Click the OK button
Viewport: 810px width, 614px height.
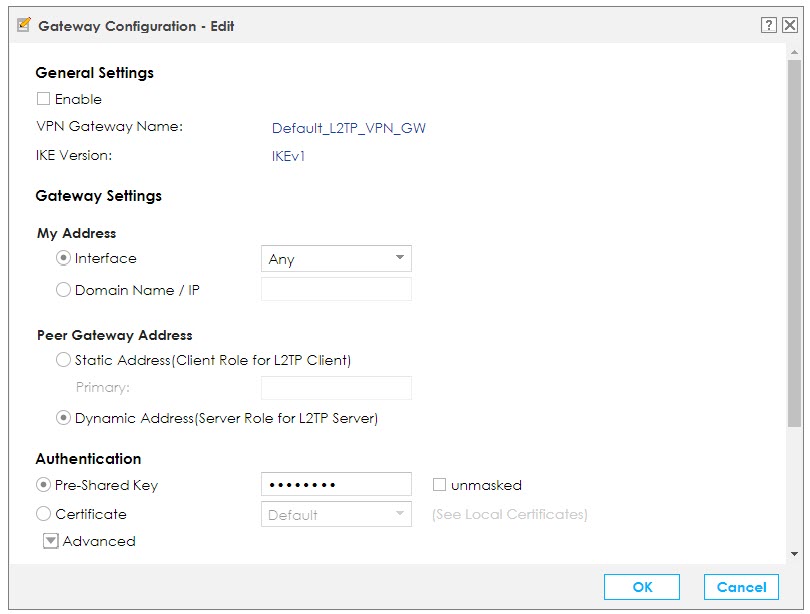641,587
